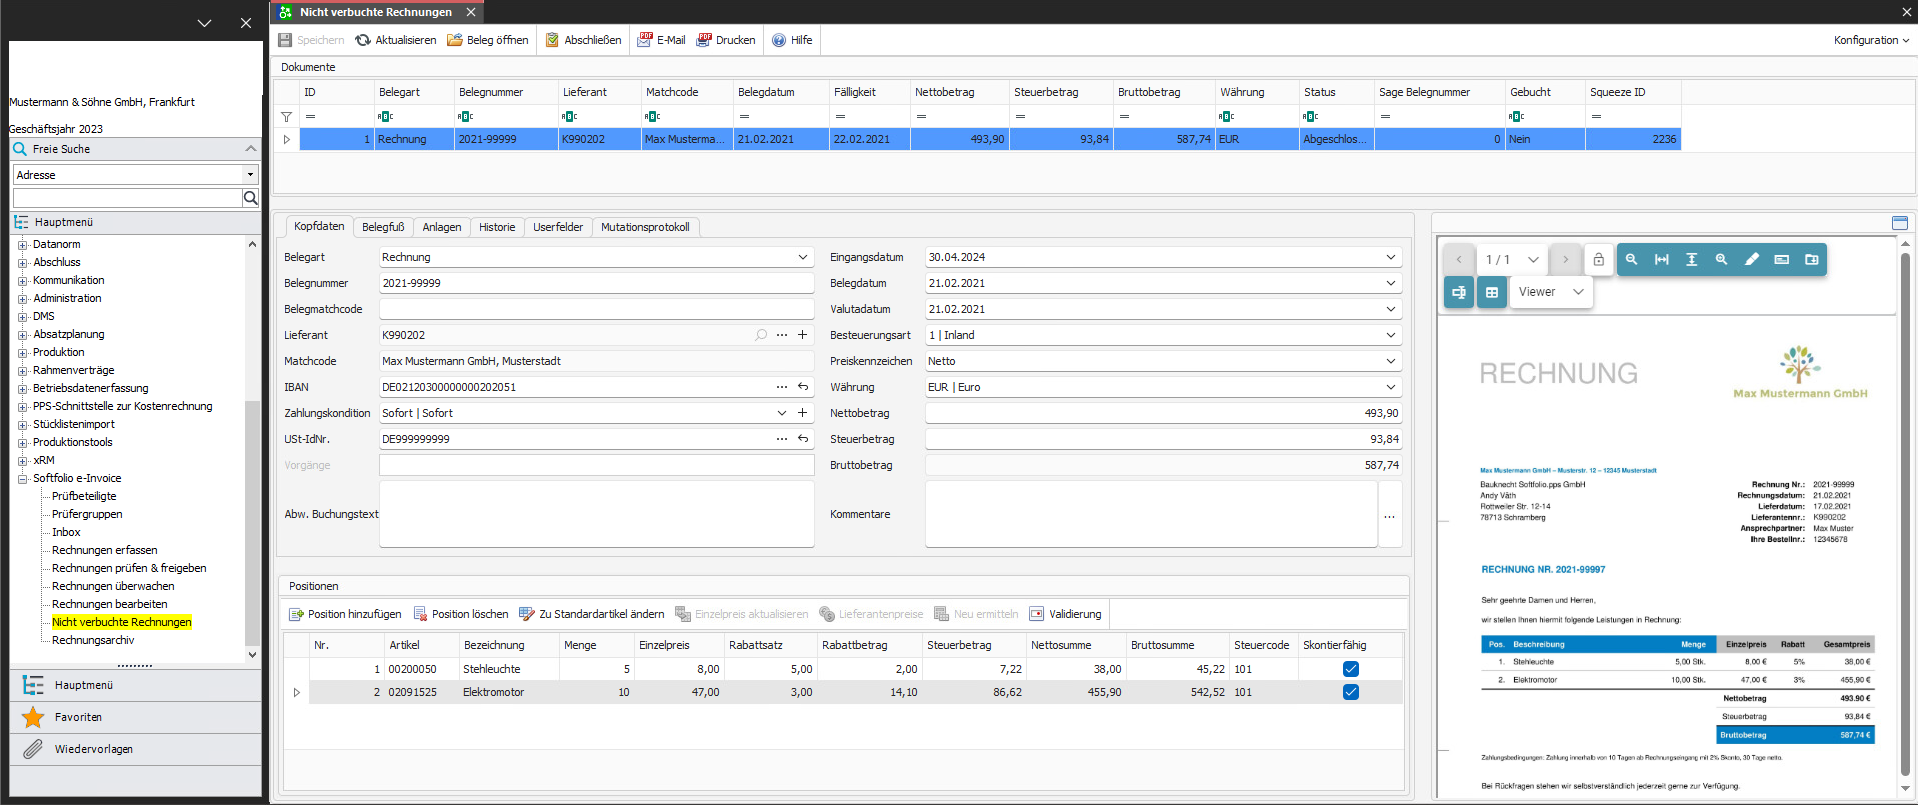Viewport: 1918px width, 805px height.
Task: Click the Abschließen toolbar button
Action: [583, 40]
